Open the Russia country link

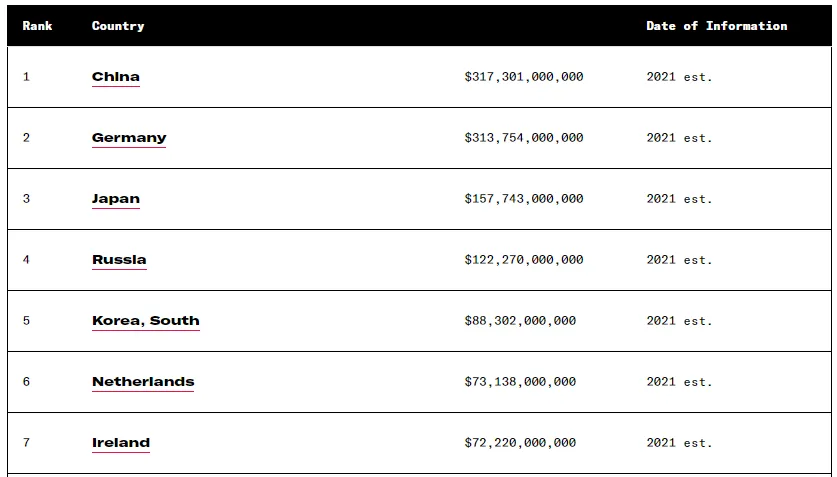pyautogui.click(x=119, y=260)
